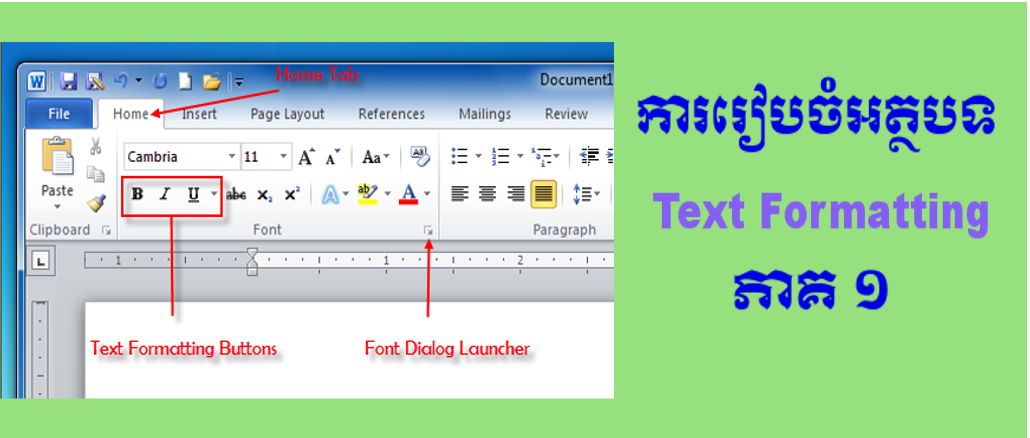Open font color dropdown arrow

[x=427, y=194]
